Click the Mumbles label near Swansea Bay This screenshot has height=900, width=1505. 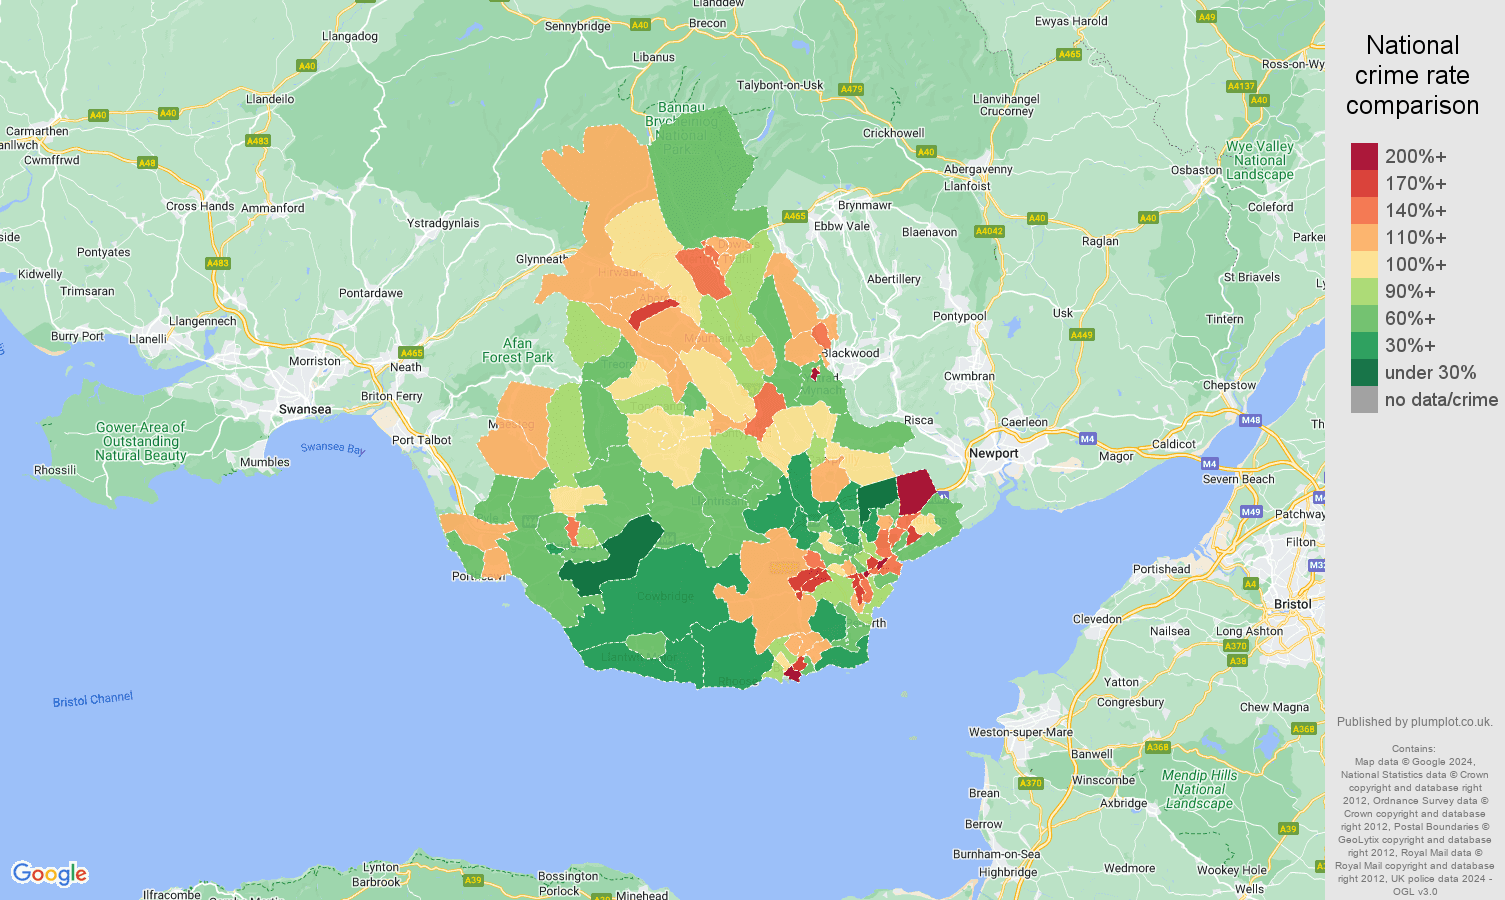pyautogui.click(x=265, y=462)
